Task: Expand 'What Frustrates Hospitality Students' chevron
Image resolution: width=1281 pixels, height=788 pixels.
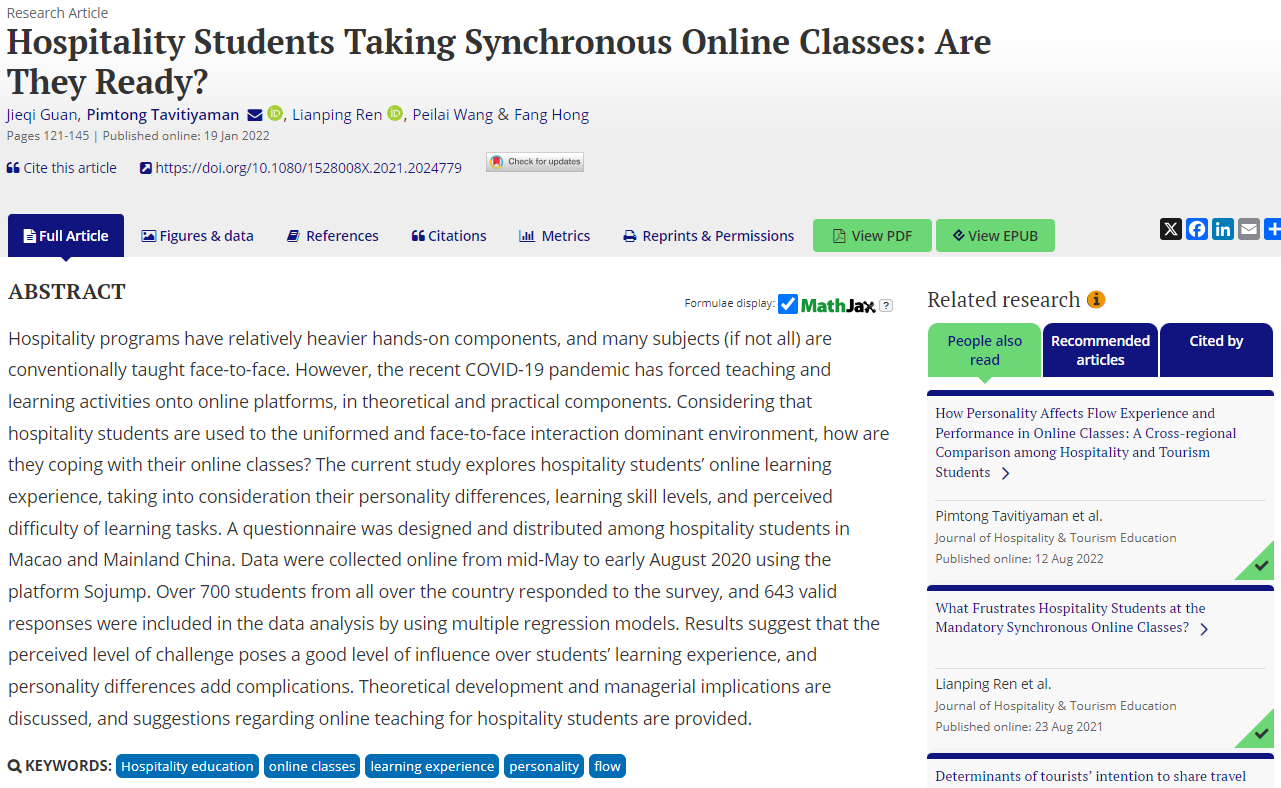Action: pos(1204,629)
